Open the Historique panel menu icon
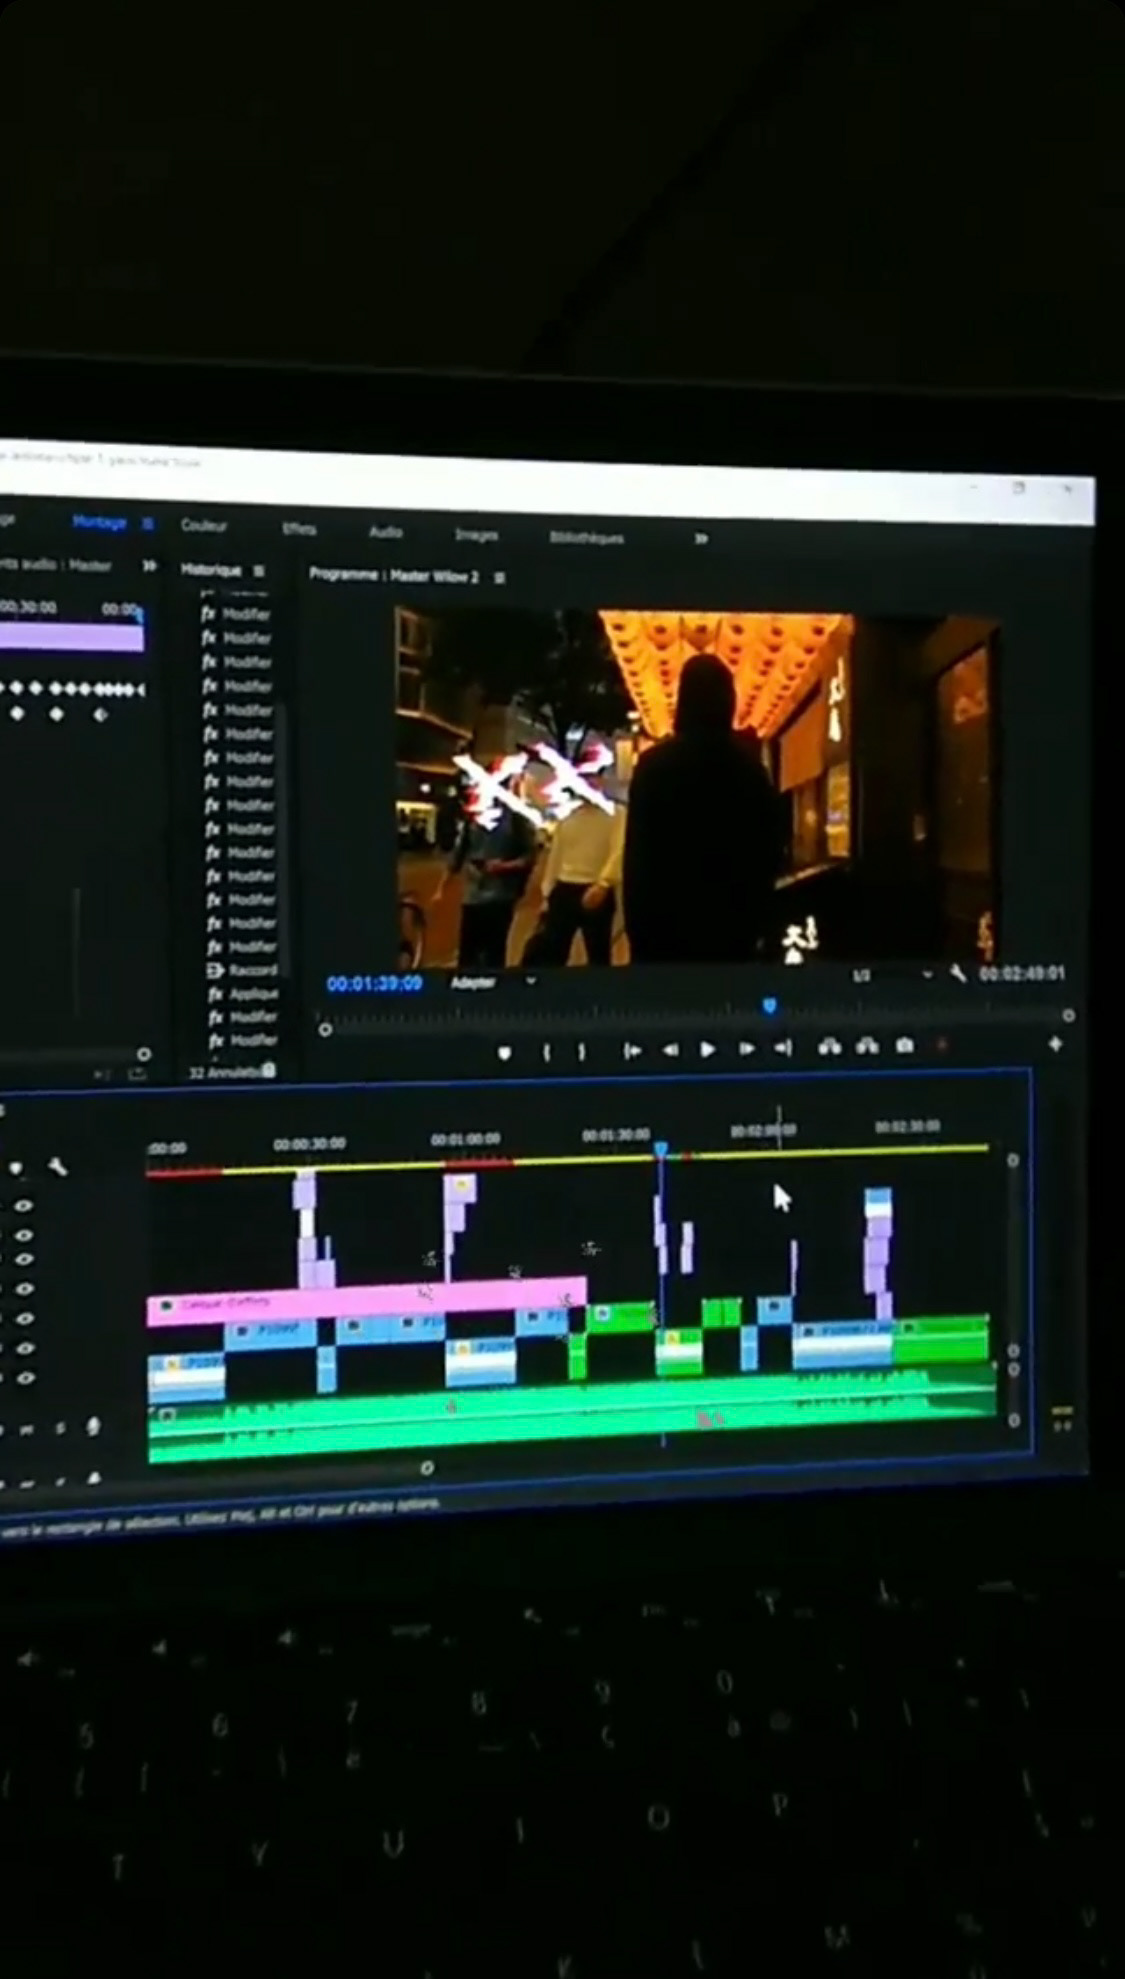This screenshot has height=1979, width=1125. [x=259, y=570]
